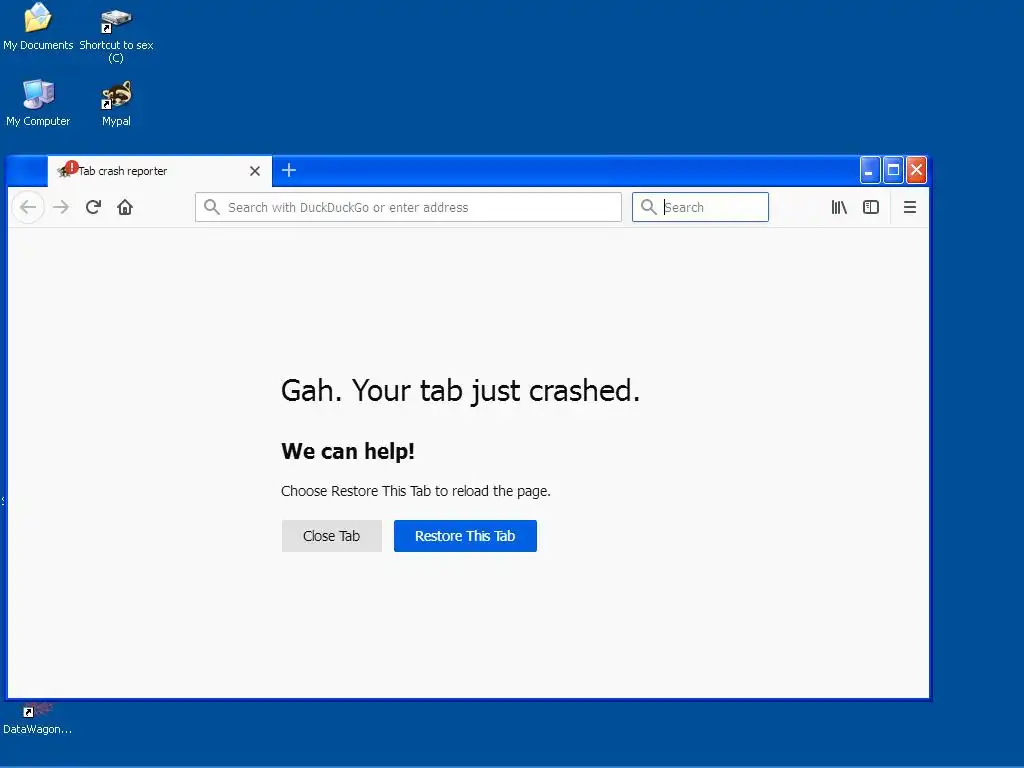The width and height of the screenshot is (1024, 768).
Task: Click the magnifier icon in the search box
Action: [648, 207]
